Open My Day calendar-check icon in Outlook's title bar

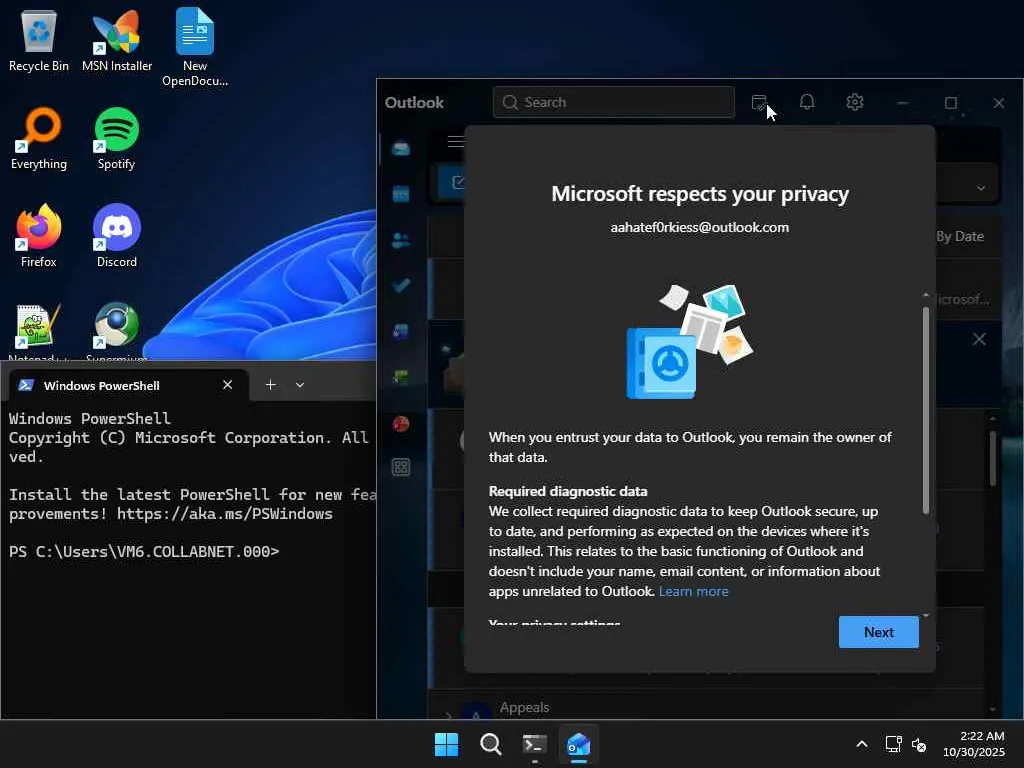pos(759,103)
